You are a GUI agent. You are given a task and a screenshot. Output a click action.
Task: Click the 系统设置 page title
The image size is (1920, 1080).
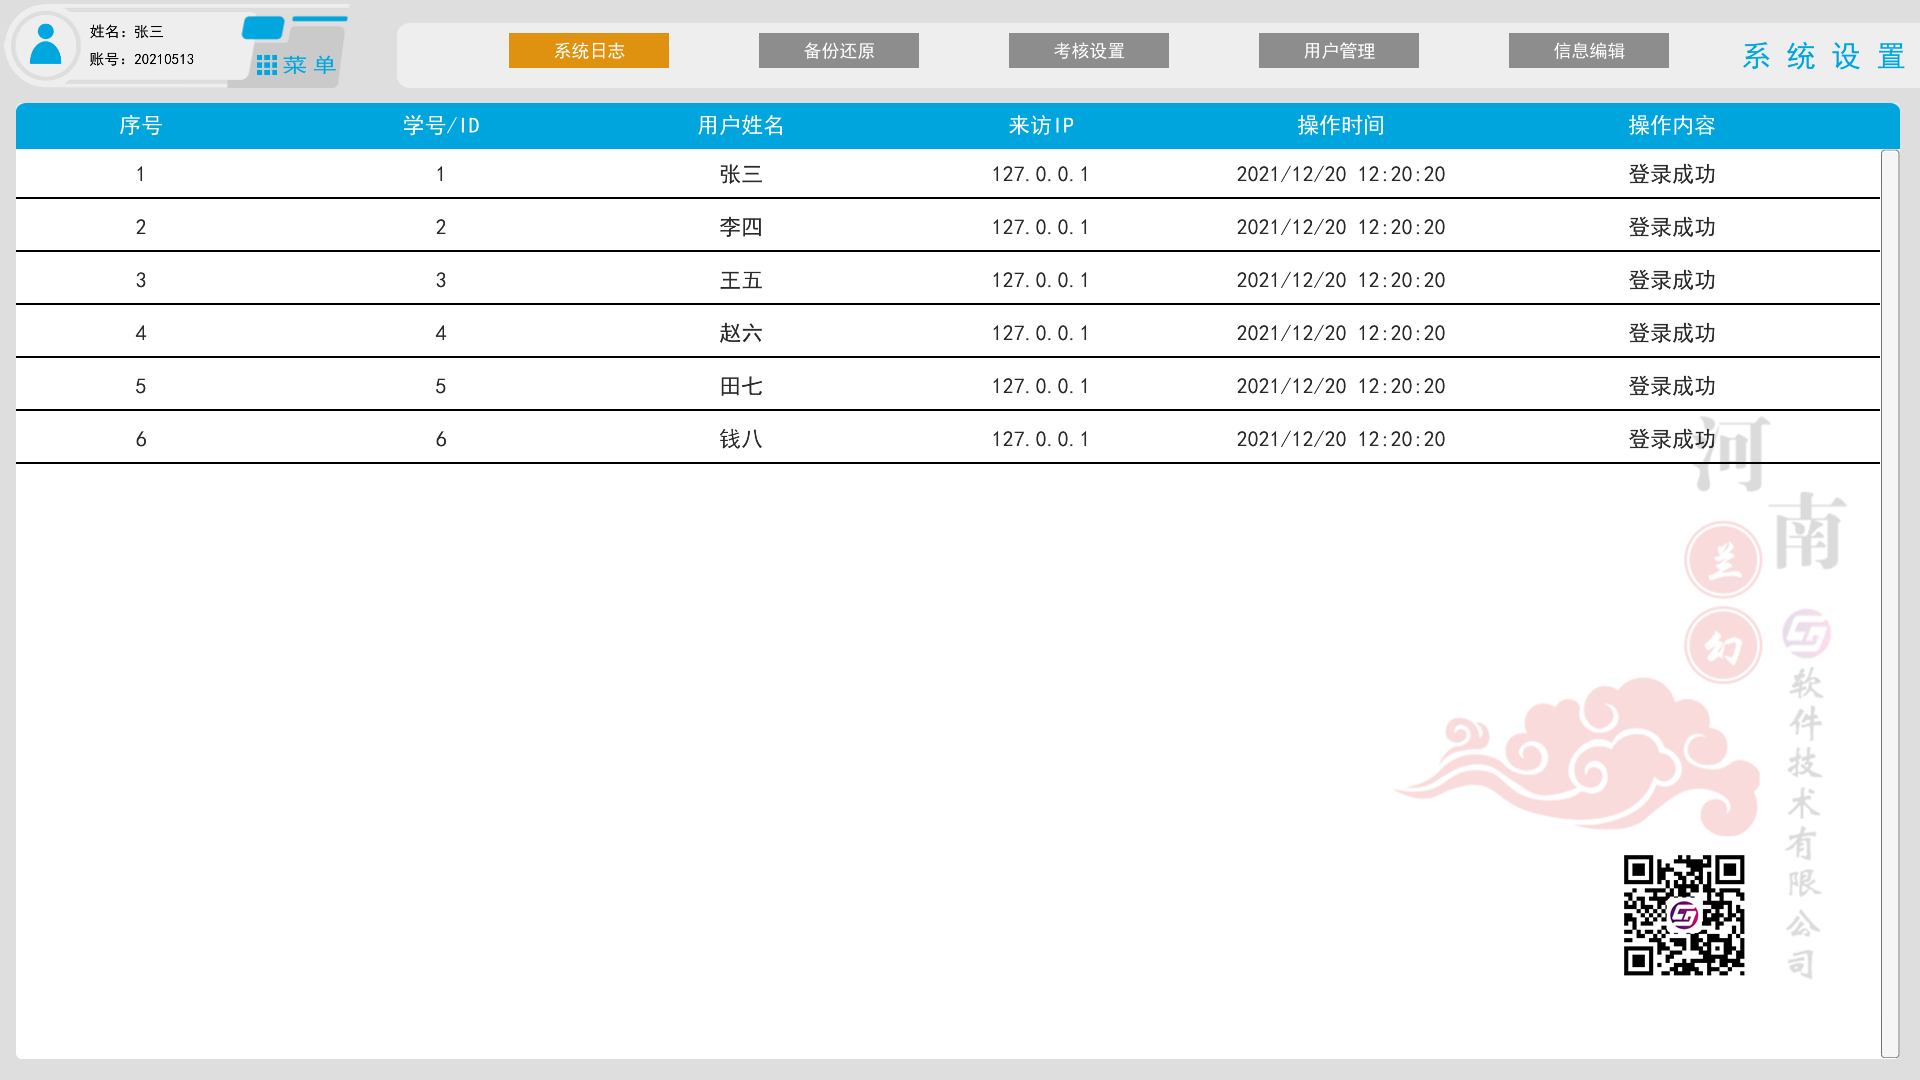click(x=1822, y=56)
